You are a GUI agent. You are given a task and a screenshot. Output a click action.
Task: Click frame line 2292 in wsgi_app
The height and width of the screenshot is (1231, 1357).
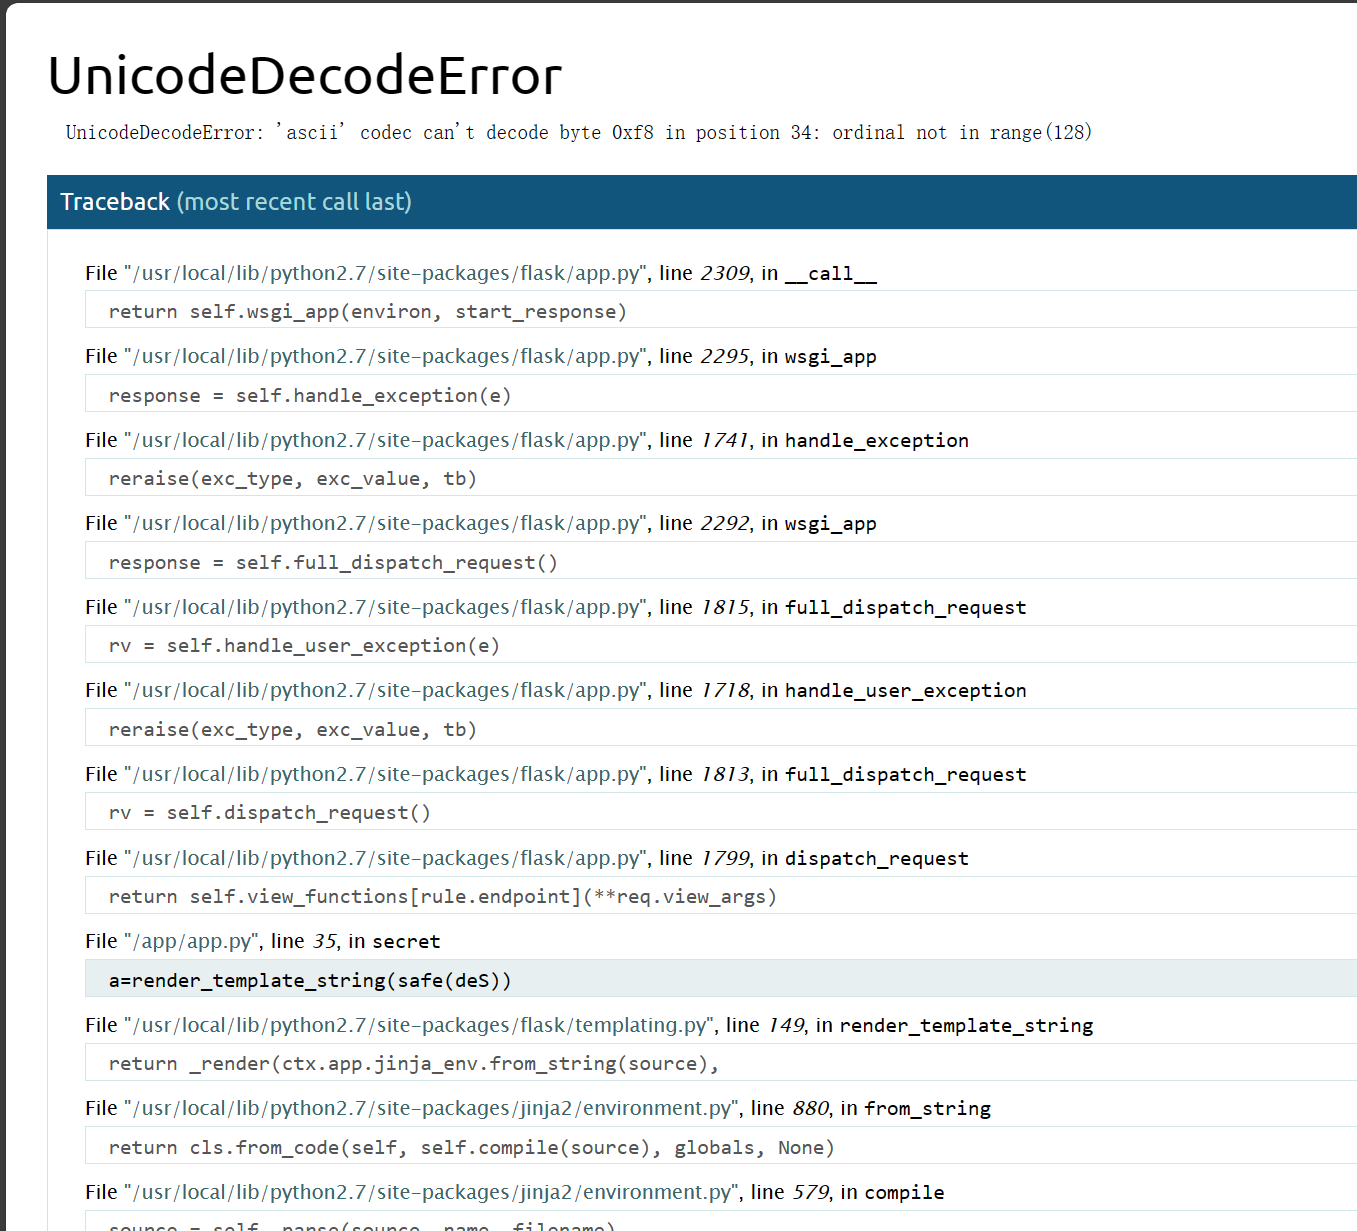pyautogui.click(x=481, y=524)
